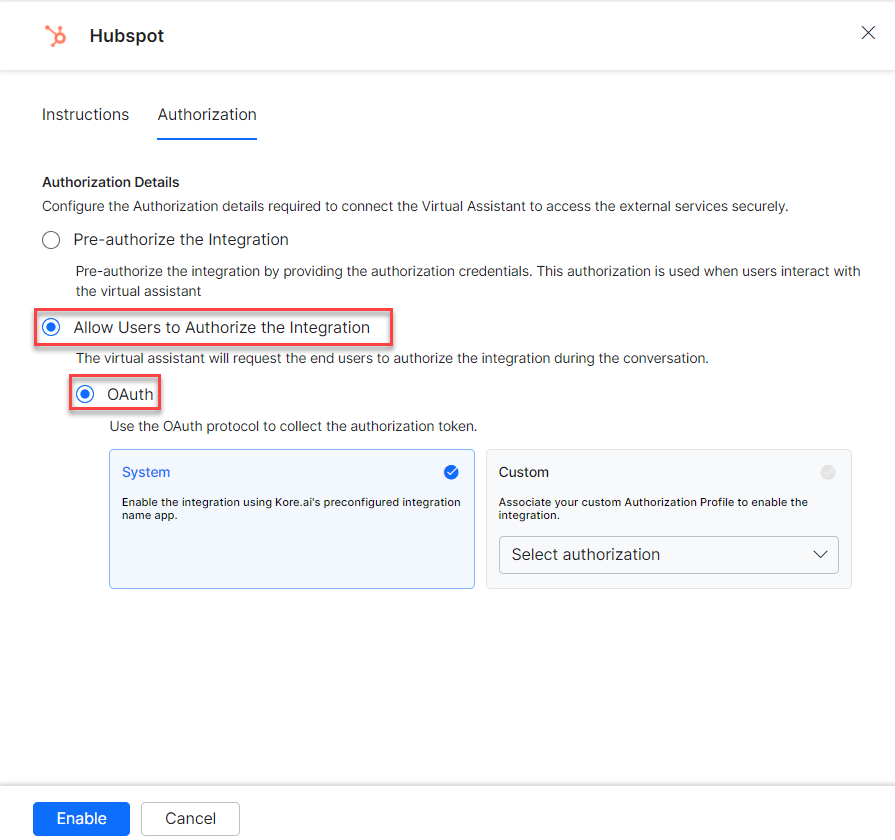
Task: Switch to the Instructions tab
Action: [85, 115]
